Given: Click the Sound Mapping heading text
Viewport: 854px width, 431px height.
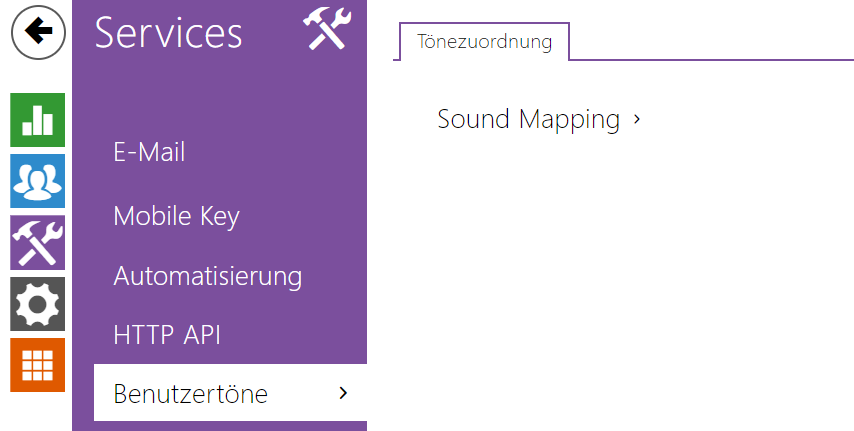Looking at the screenshot, I should (x=529, y=119).
